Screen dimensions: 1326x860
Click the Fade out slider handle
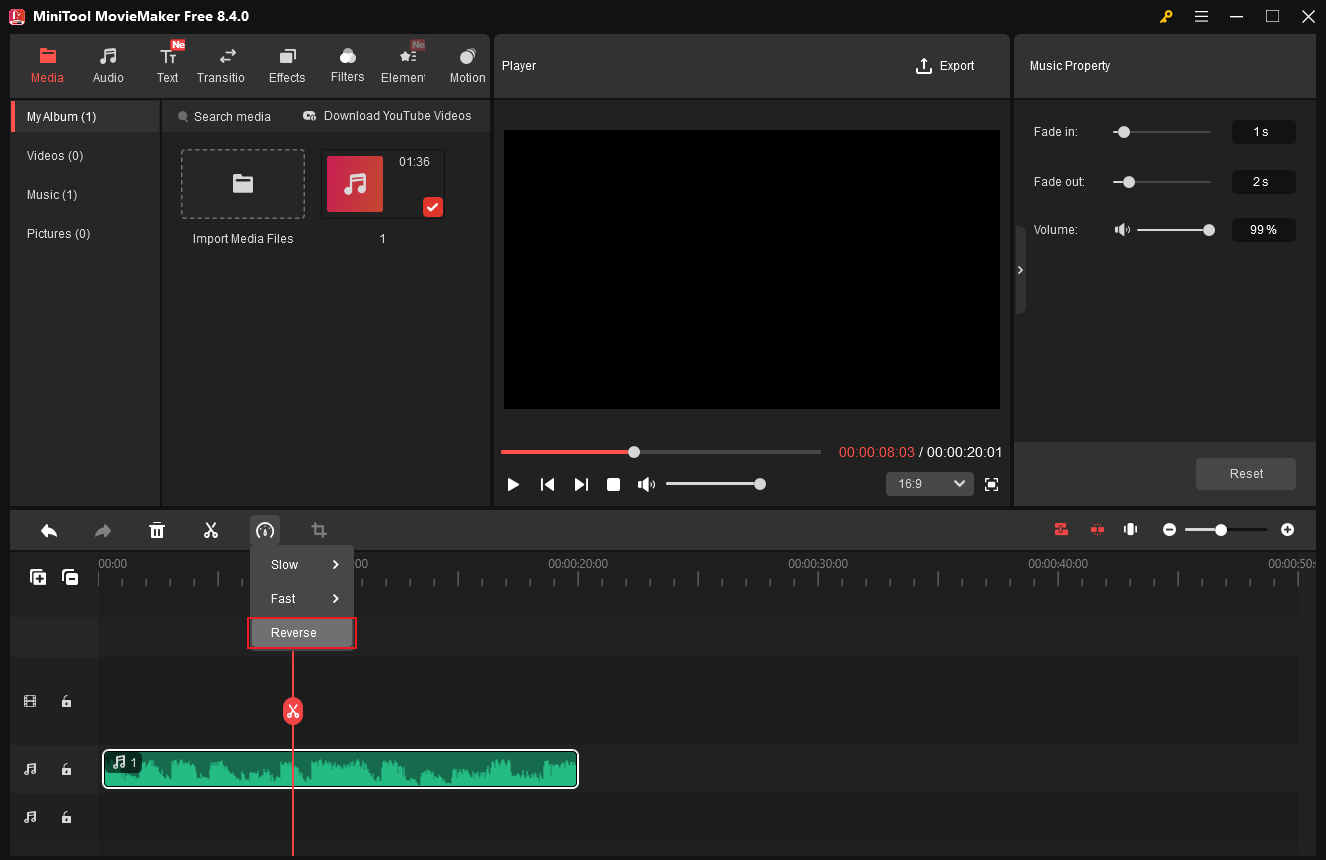click(x=1128, y=181)
